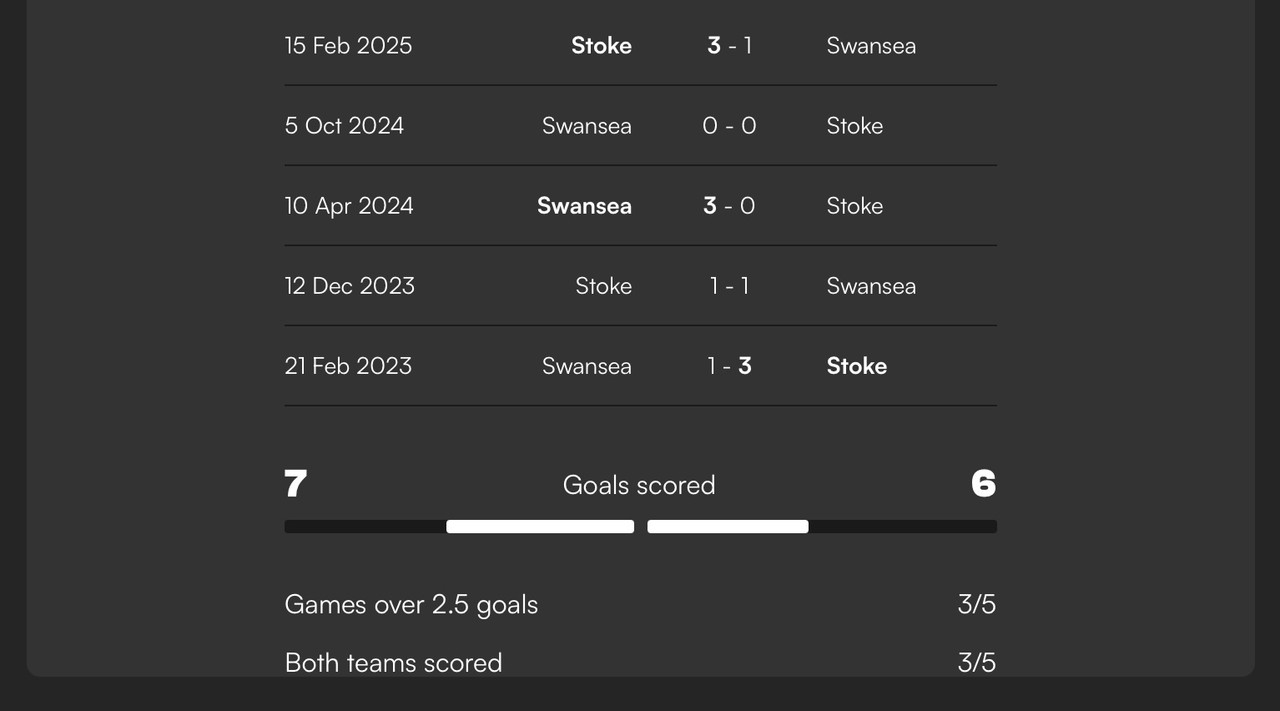The width and height of the screenshot is (1280, 711).
Task: Click the Goals scored label
Action: click(x=639, y=485)
